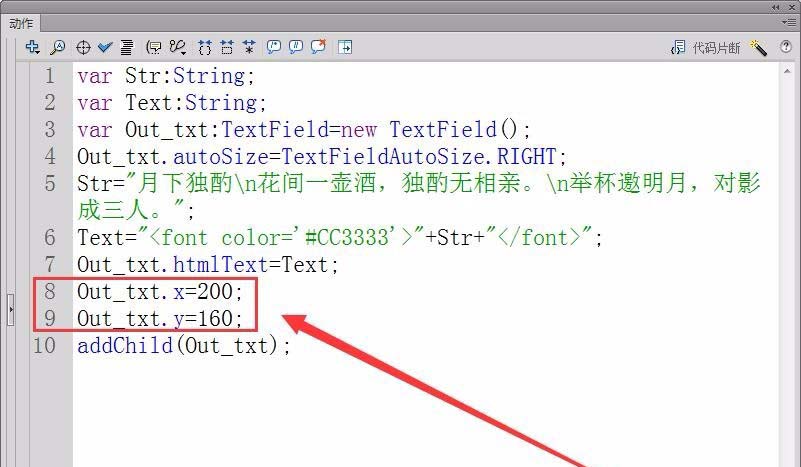This screenshot has width=801, height=467.
Task: Open the Actions panel options menu
Action: pyautogui.click(x=788, y=22)
